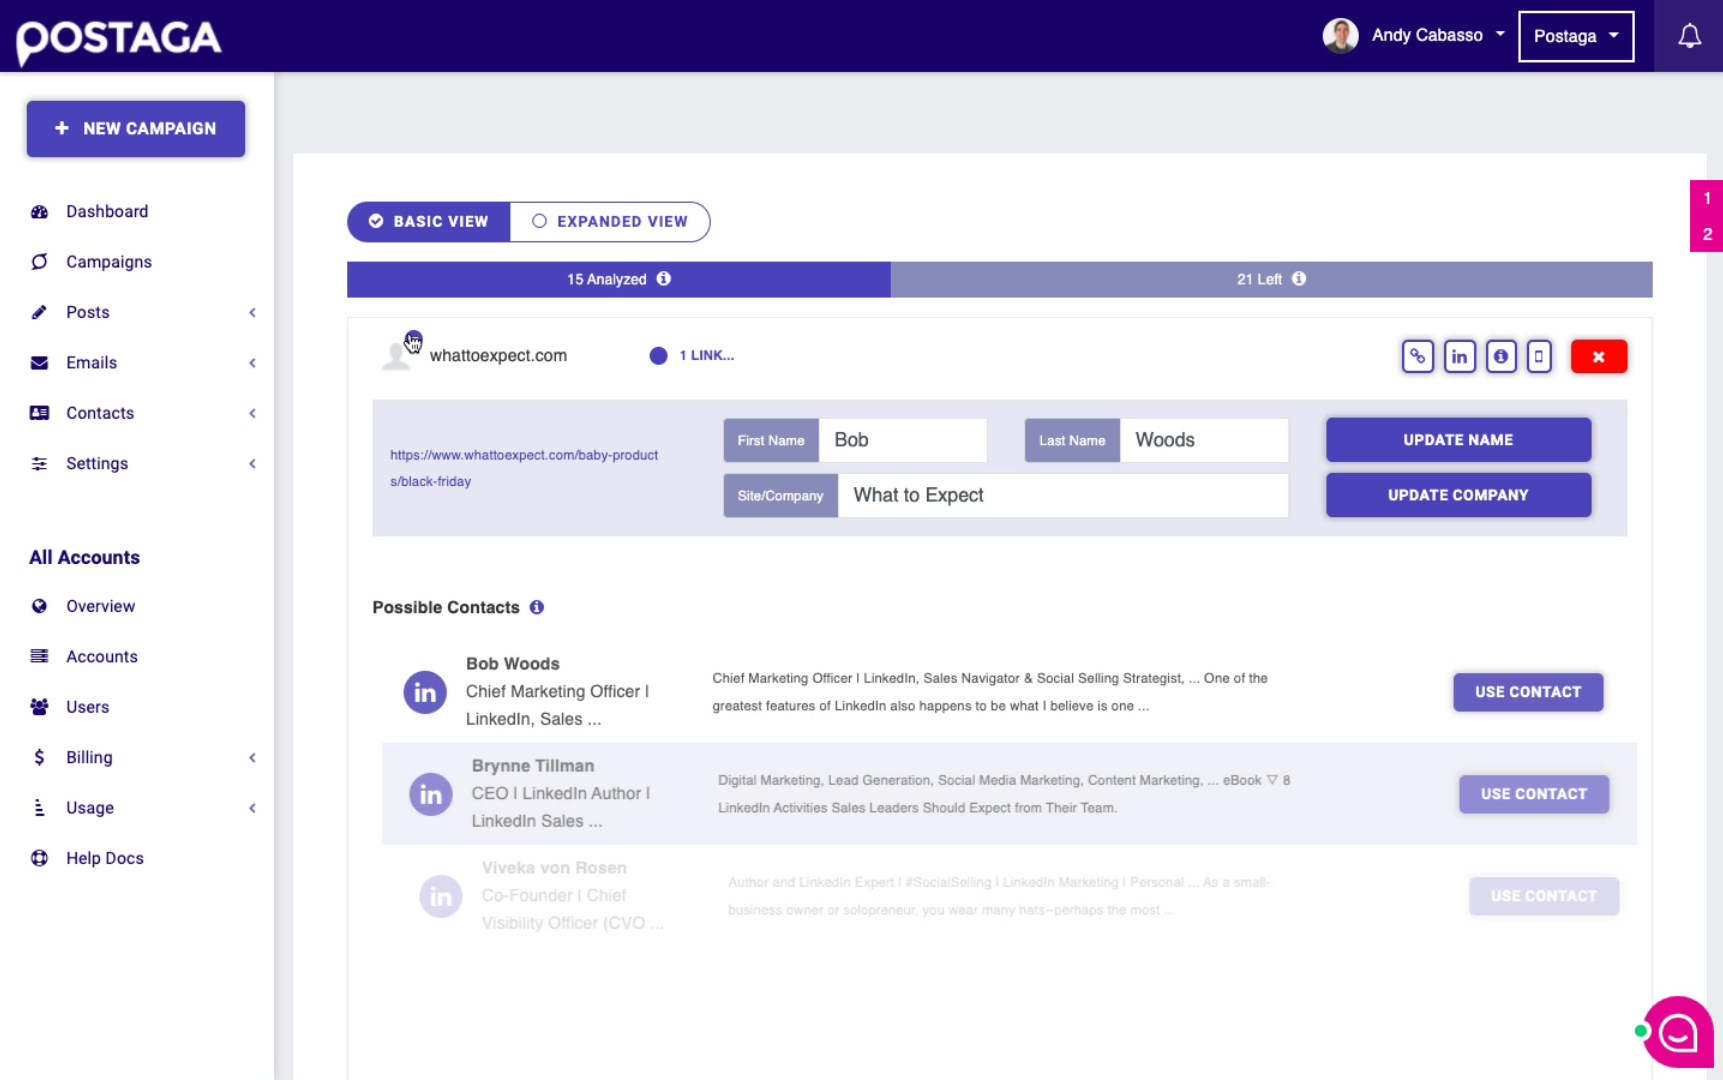
Task: Click the LinkedIn icon beside Bob Woods
Action: coord(425,692)
